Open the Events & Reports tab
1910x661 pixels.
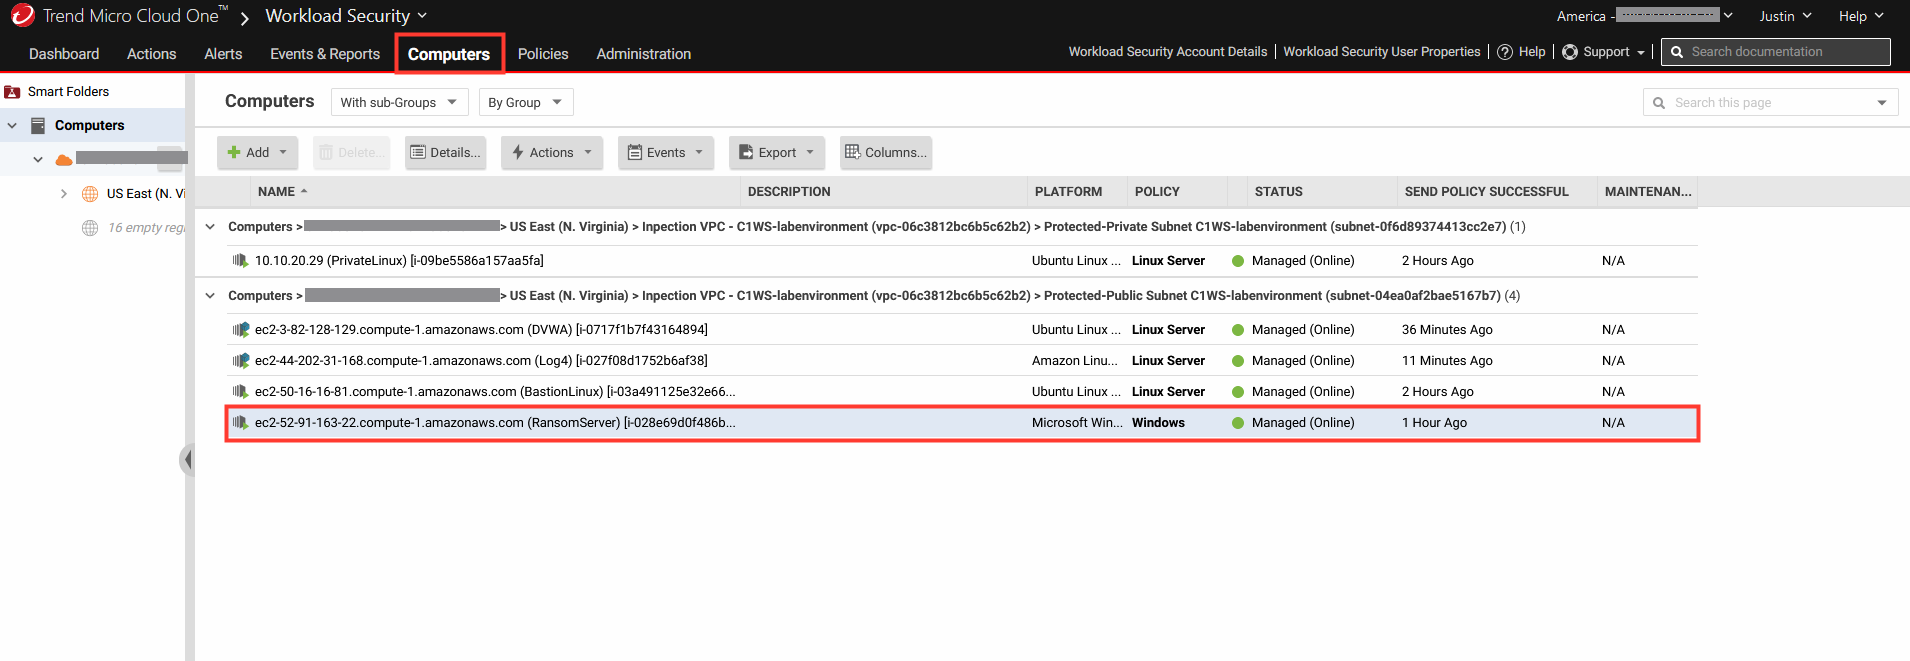[325, 54]
